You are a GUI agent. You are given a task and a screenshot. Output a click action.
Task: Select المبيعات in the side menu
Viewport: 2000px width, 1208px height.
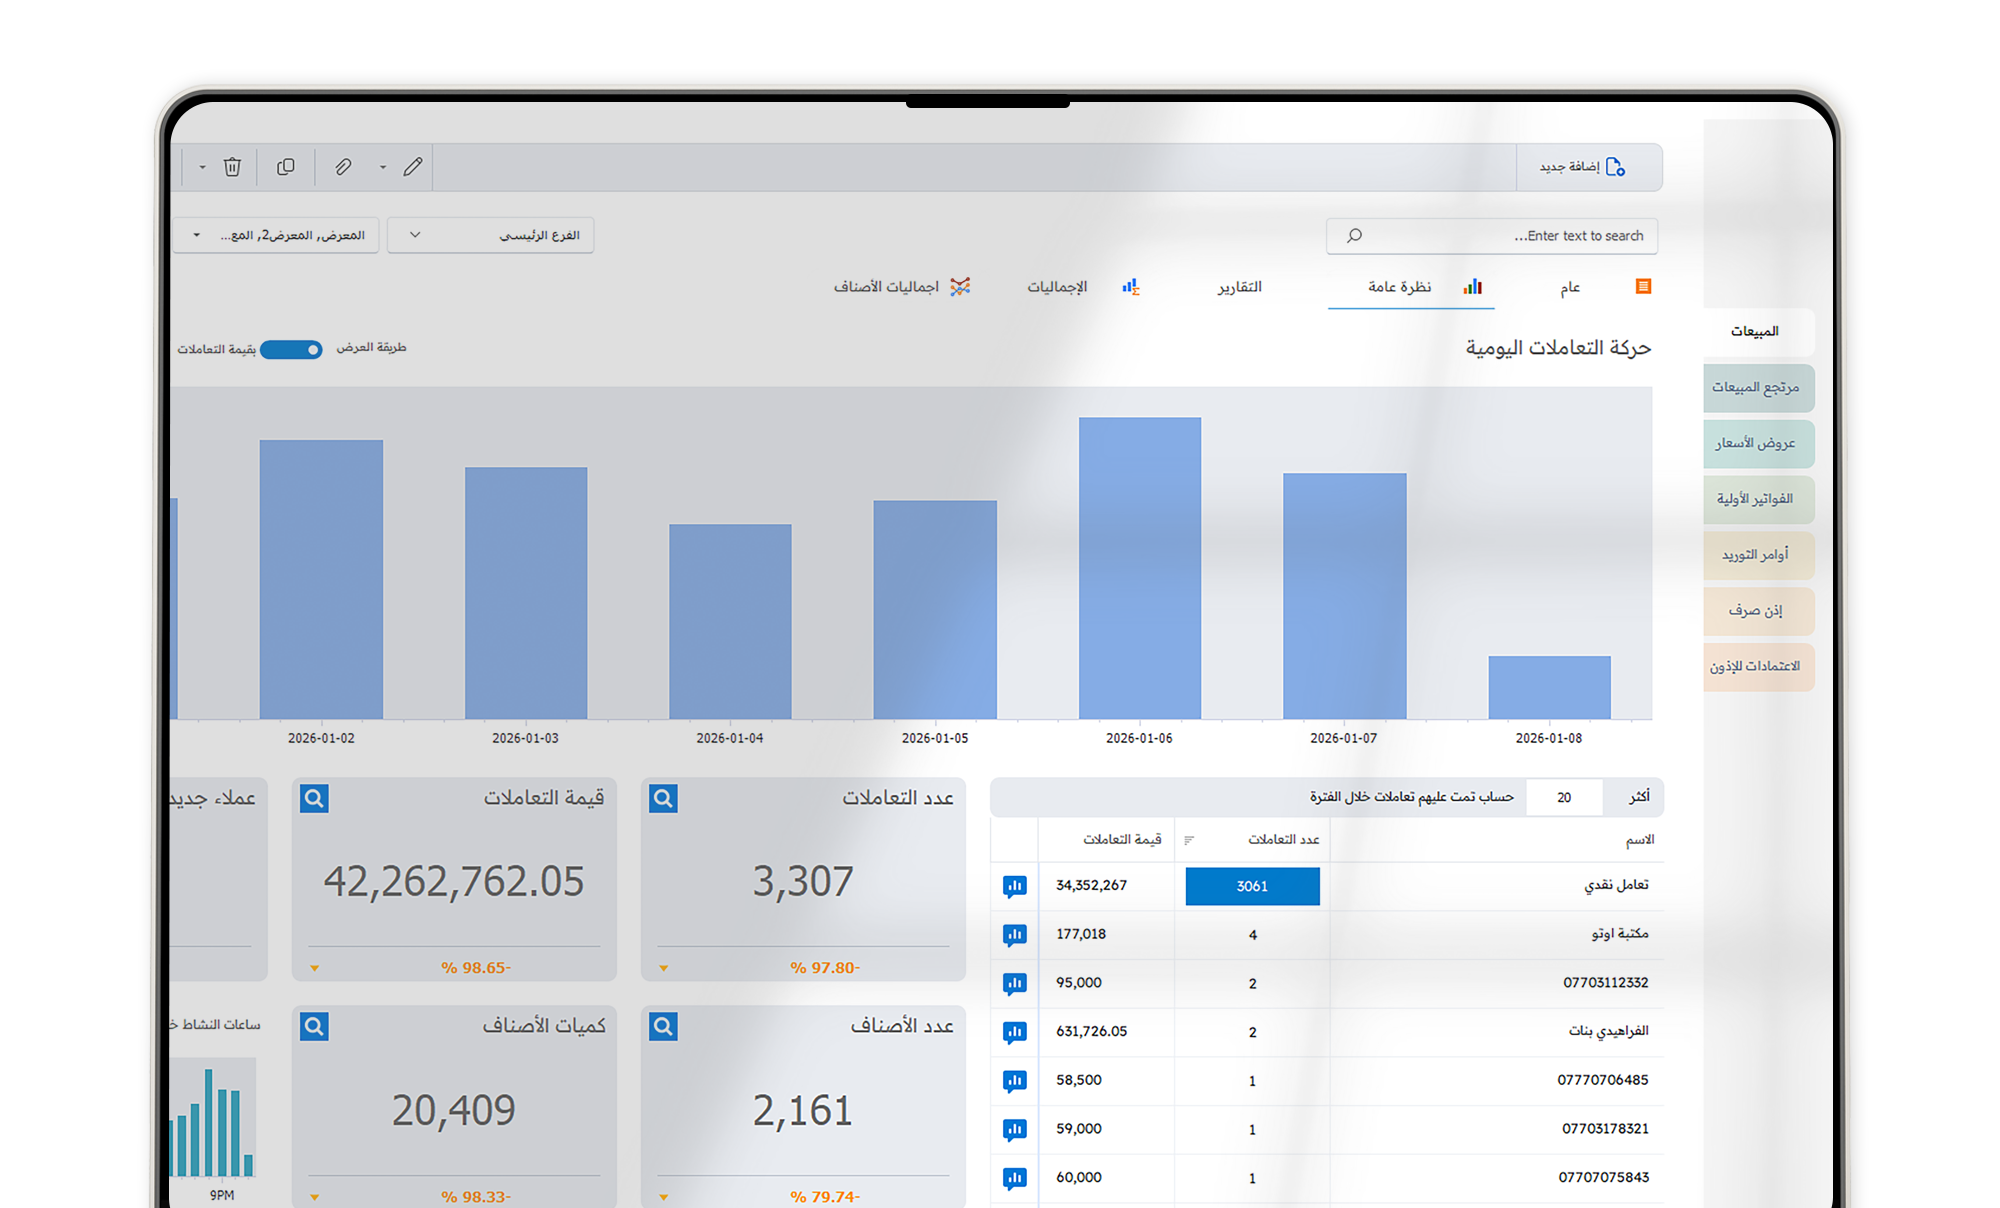[x=1757, y=332]
